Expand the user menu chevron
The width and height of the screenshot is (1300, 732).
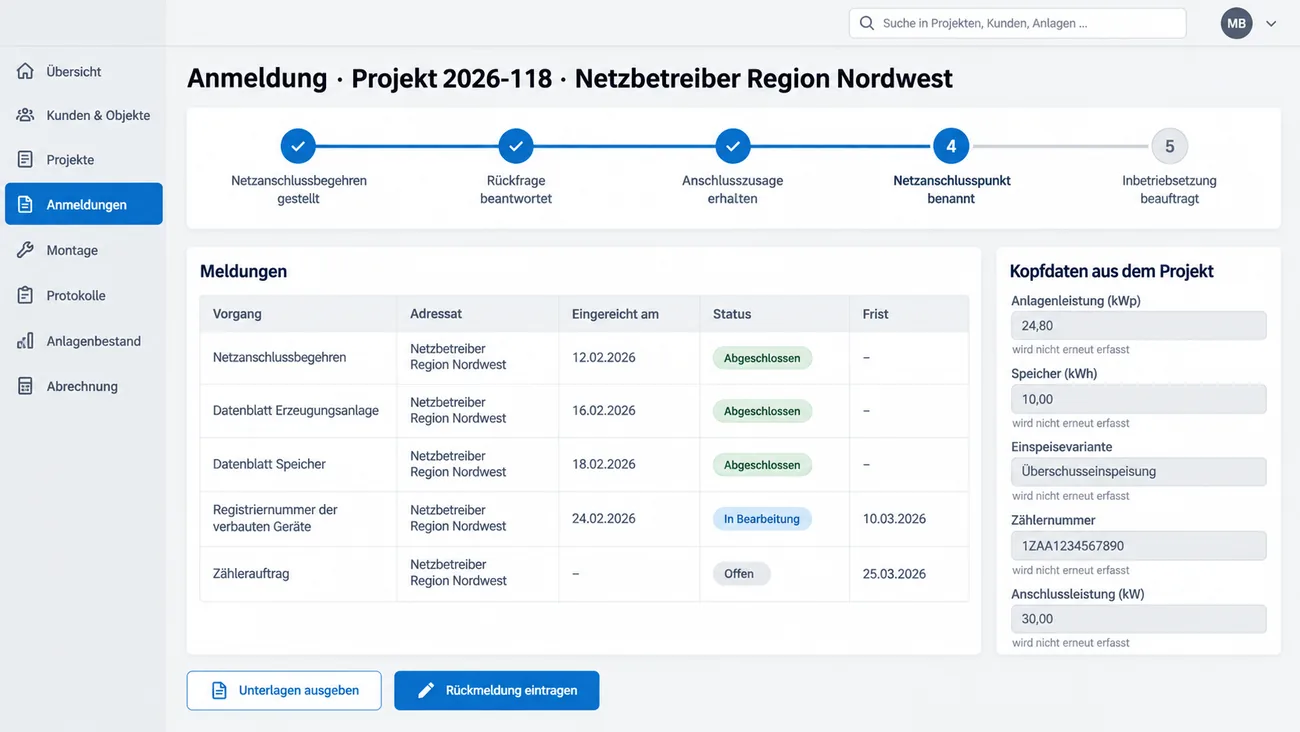click(x=1271, y=24)
